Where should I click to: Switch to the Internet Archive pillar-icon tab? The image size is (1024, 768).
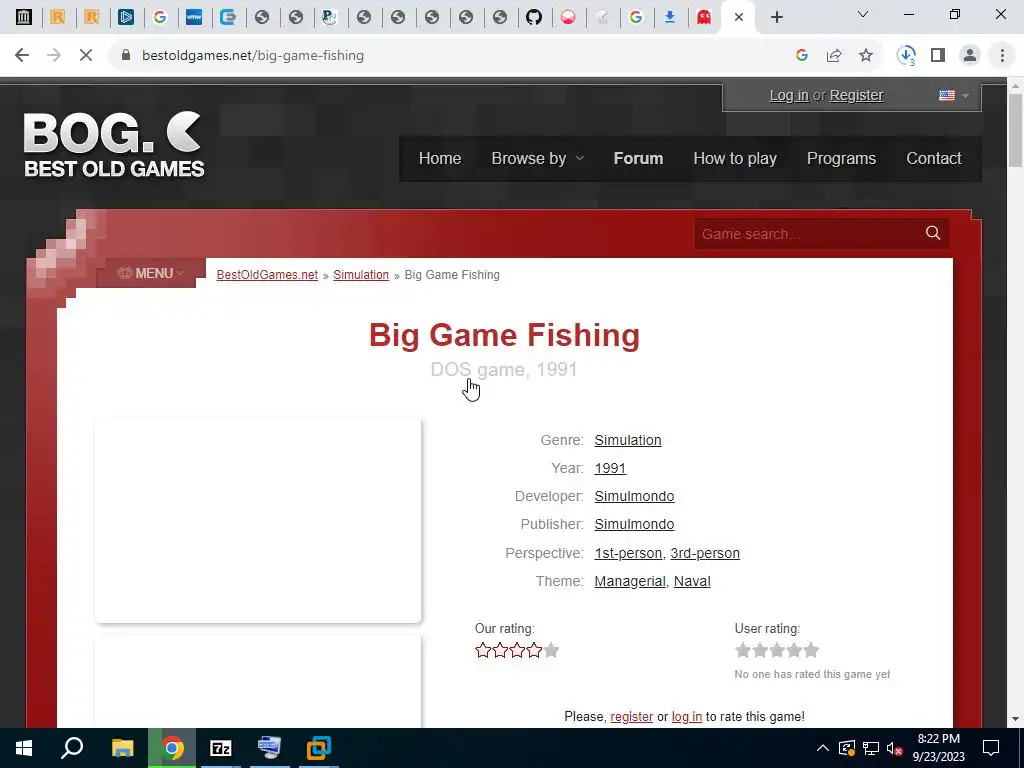pos(24,17)
